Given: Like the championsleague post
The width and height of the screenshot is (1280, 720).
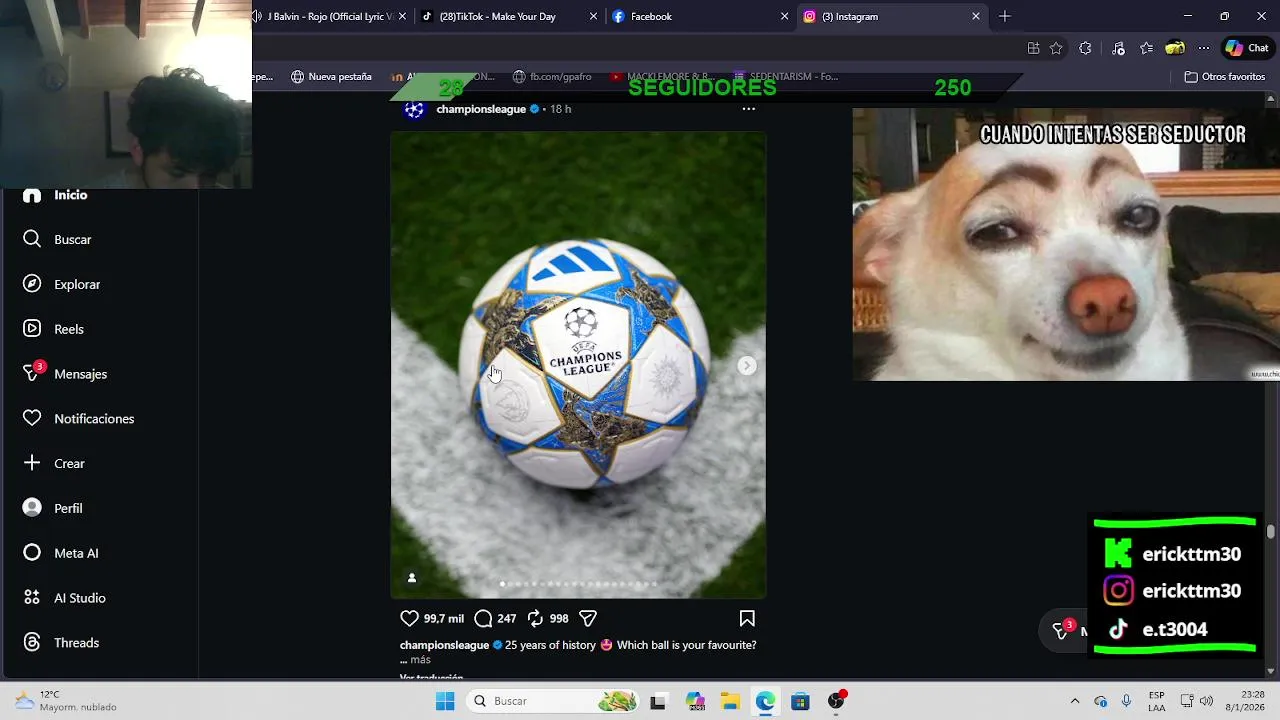Looking at the screenshot, I should 409,618.
